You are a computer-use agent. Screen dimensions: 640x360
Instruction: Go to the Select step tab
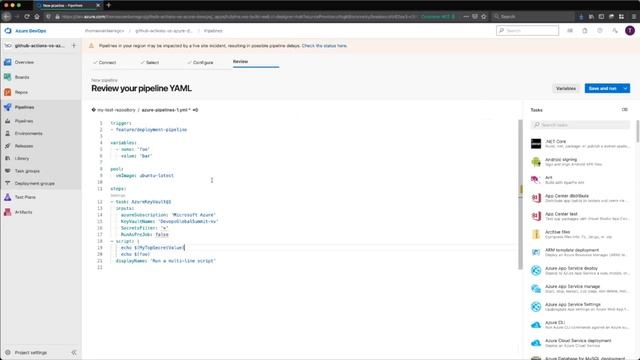coord(150,62)
